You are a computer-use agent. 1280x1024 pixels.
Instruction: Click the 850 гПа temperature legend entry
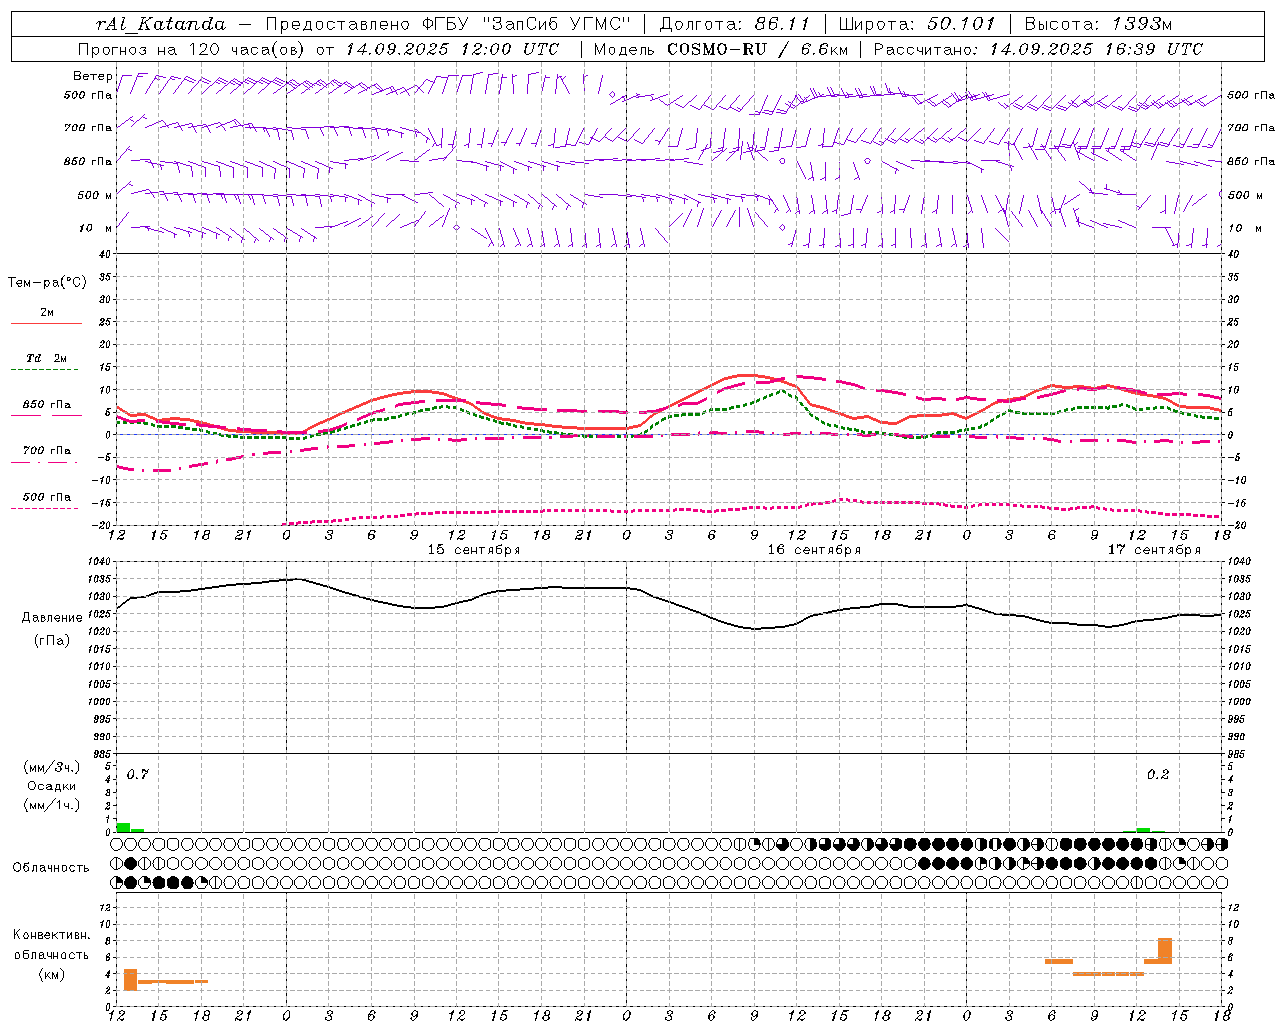[x=47, y=405]
